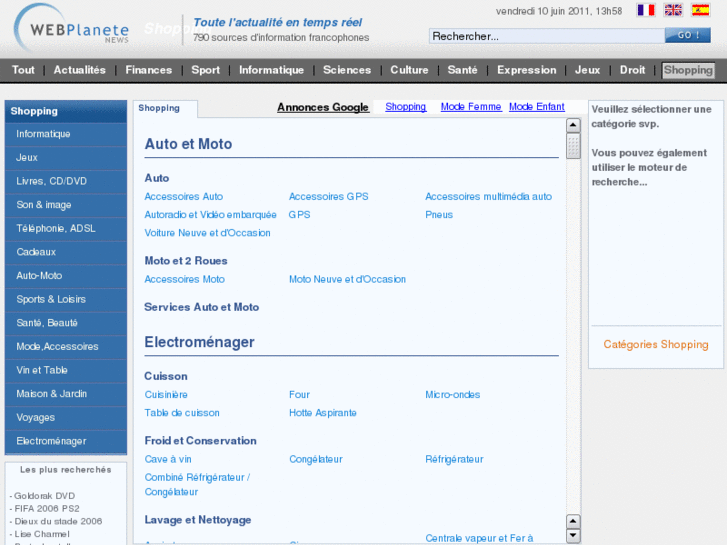Open sidebar category Livres, CD/DVD
Viewport: 727px width, 545px height.
pos(66,181)
